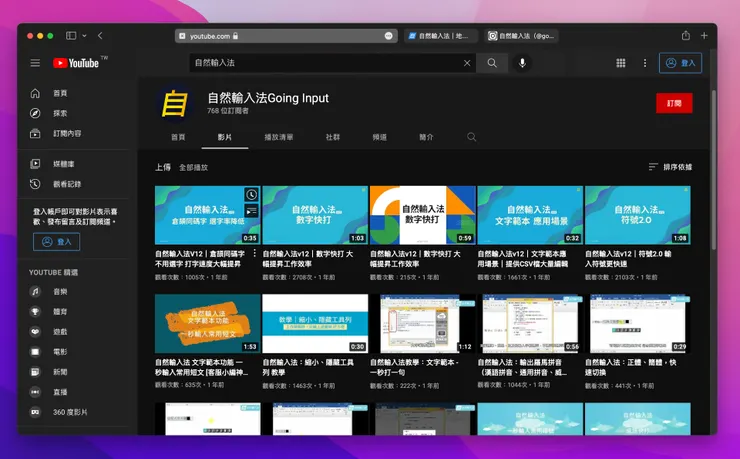Image resolution: width=740 pixels, height=459 pixels.
Task: Sign in with the top-right 登入 button
Action: click(680, 63)
